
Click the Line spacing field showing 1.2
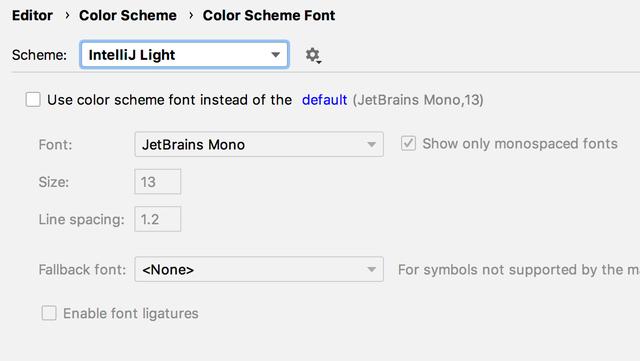click(x=158, y=219)
